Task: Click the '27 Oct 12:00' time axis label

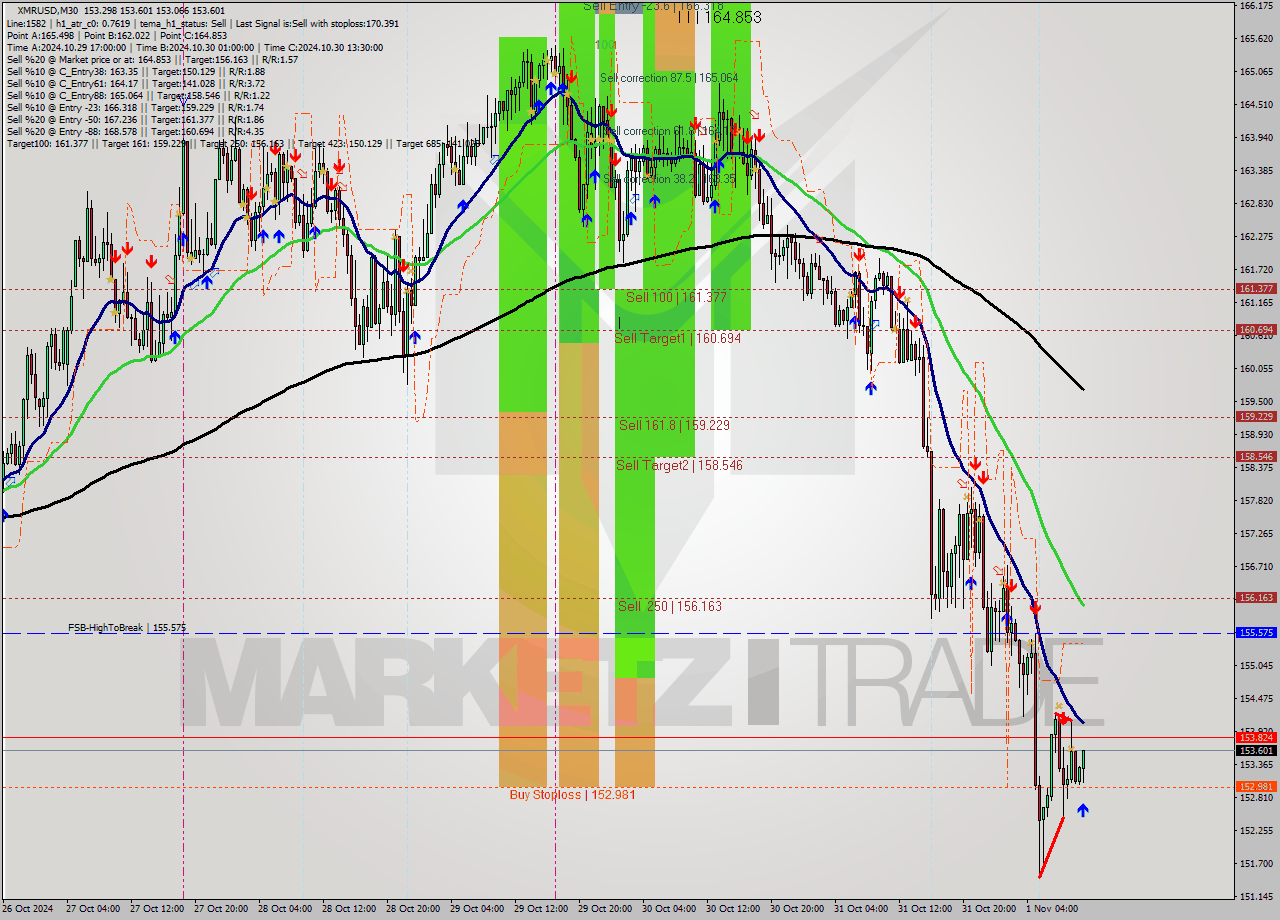Action: (x=156, y=909)
